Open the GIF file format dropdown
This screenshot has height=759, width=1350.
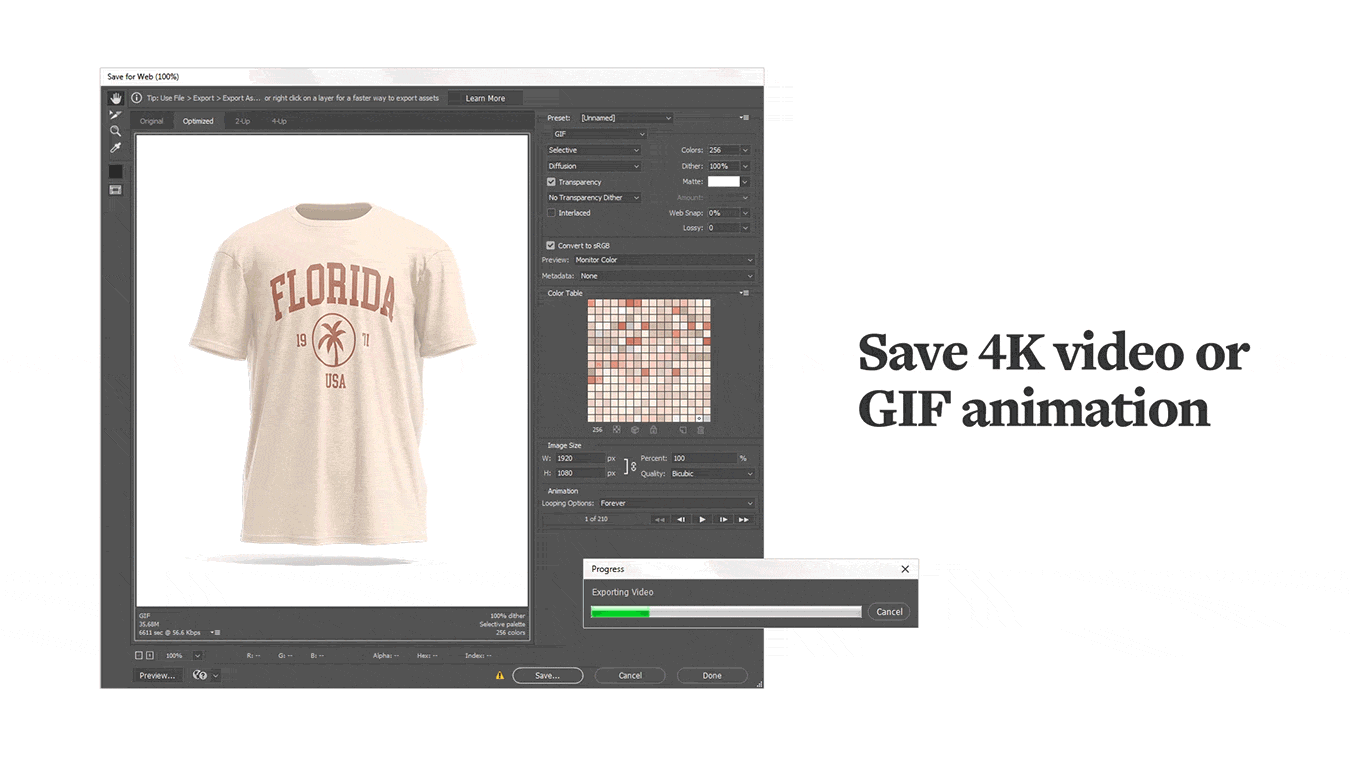click(600, 134)
